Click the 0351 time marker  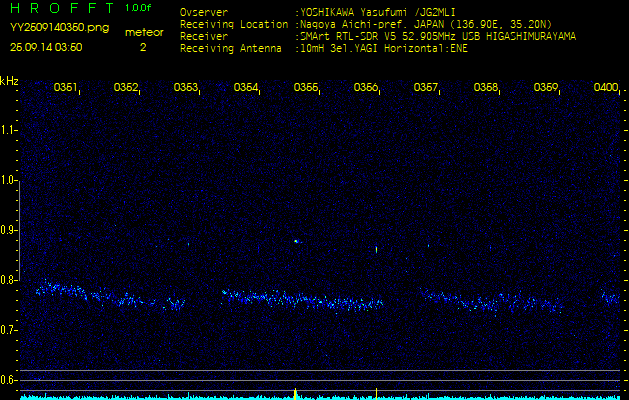coord(66,88)
